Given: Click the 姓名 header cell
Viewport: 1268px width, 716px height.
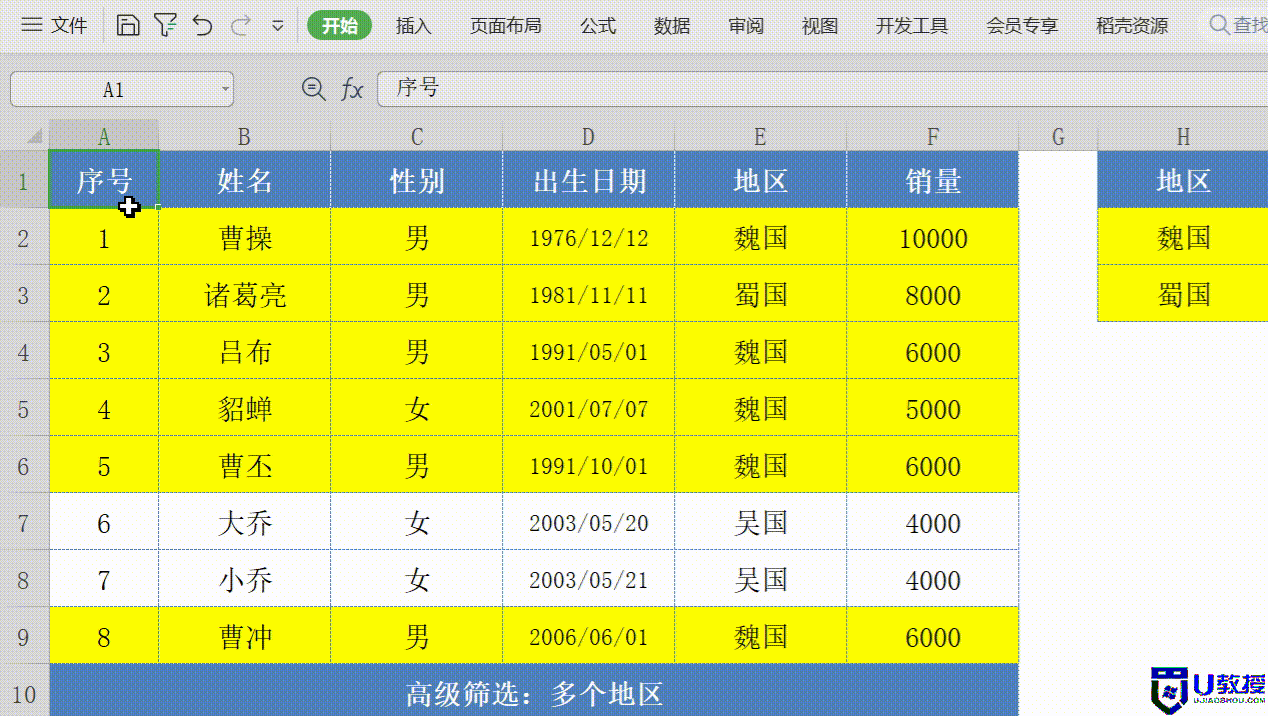Looking at the screenshot, I should coord(244,180).
